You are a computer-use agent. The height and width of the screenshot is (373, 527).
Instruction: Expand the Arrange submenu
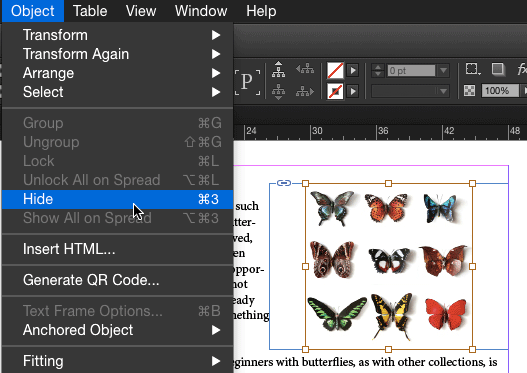(x=118, y=73)
